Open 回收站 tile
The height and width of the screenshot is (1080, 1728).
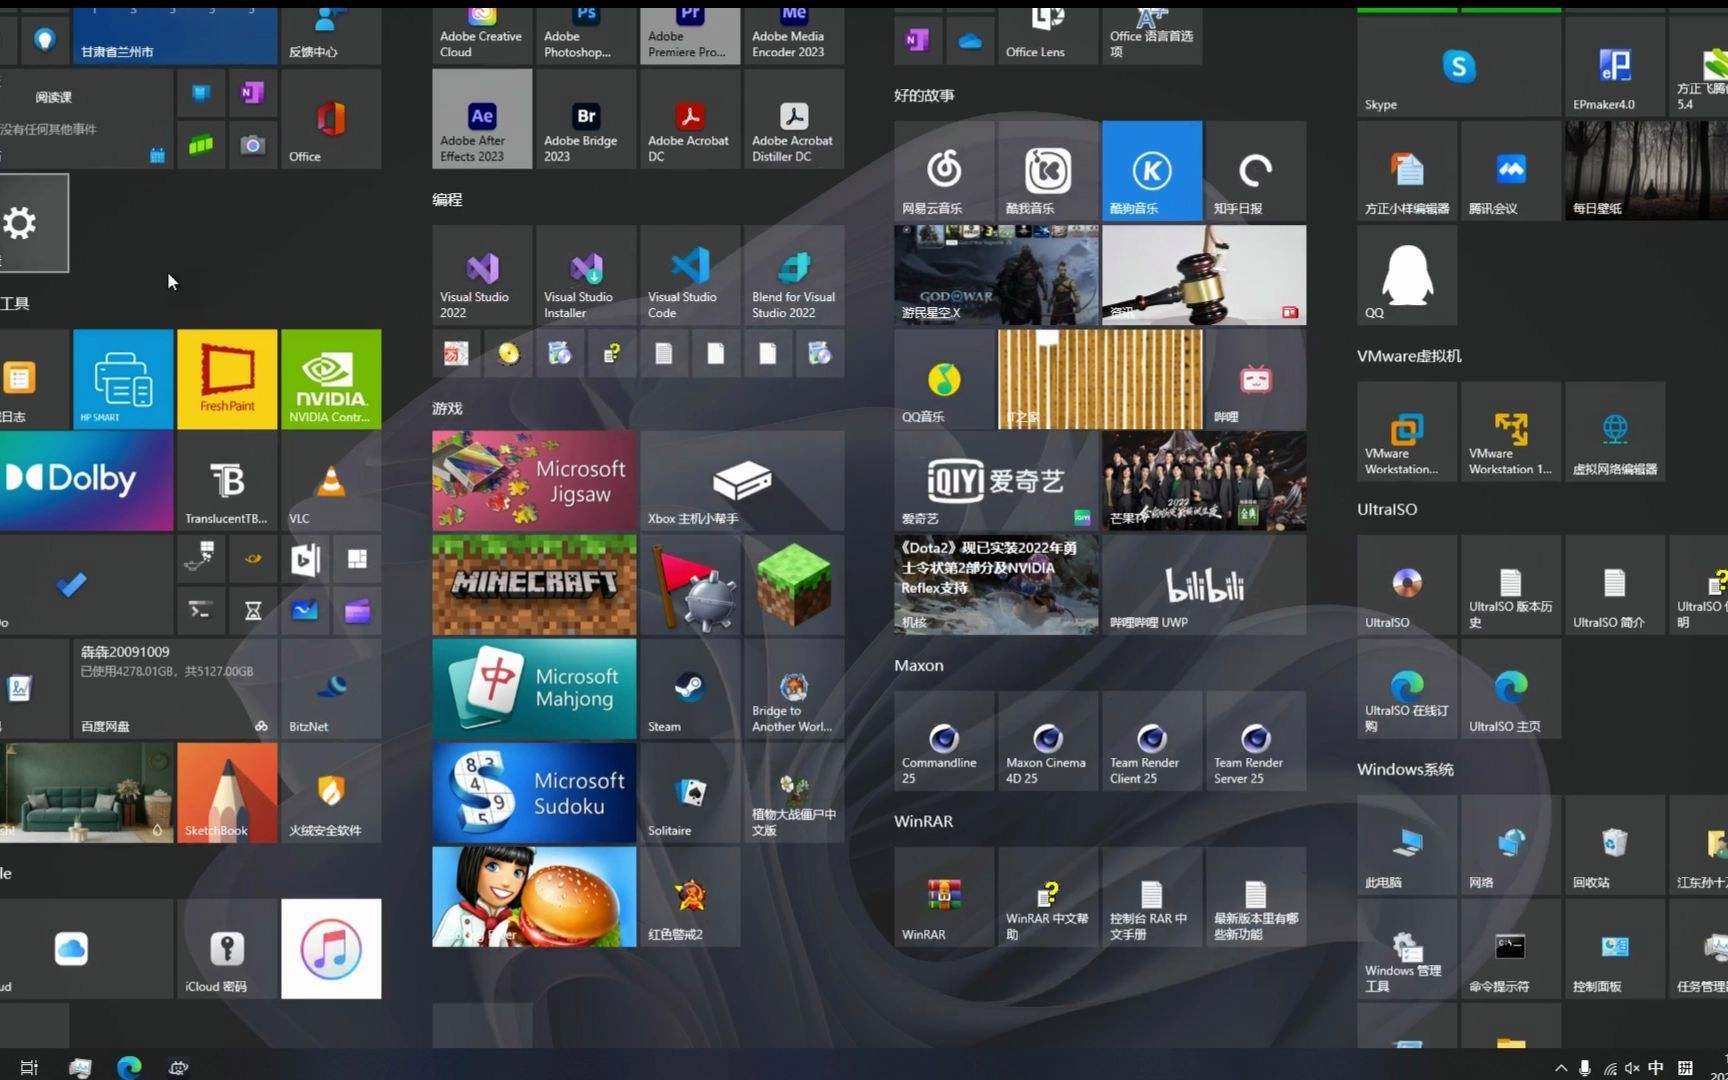point(1615,845)
